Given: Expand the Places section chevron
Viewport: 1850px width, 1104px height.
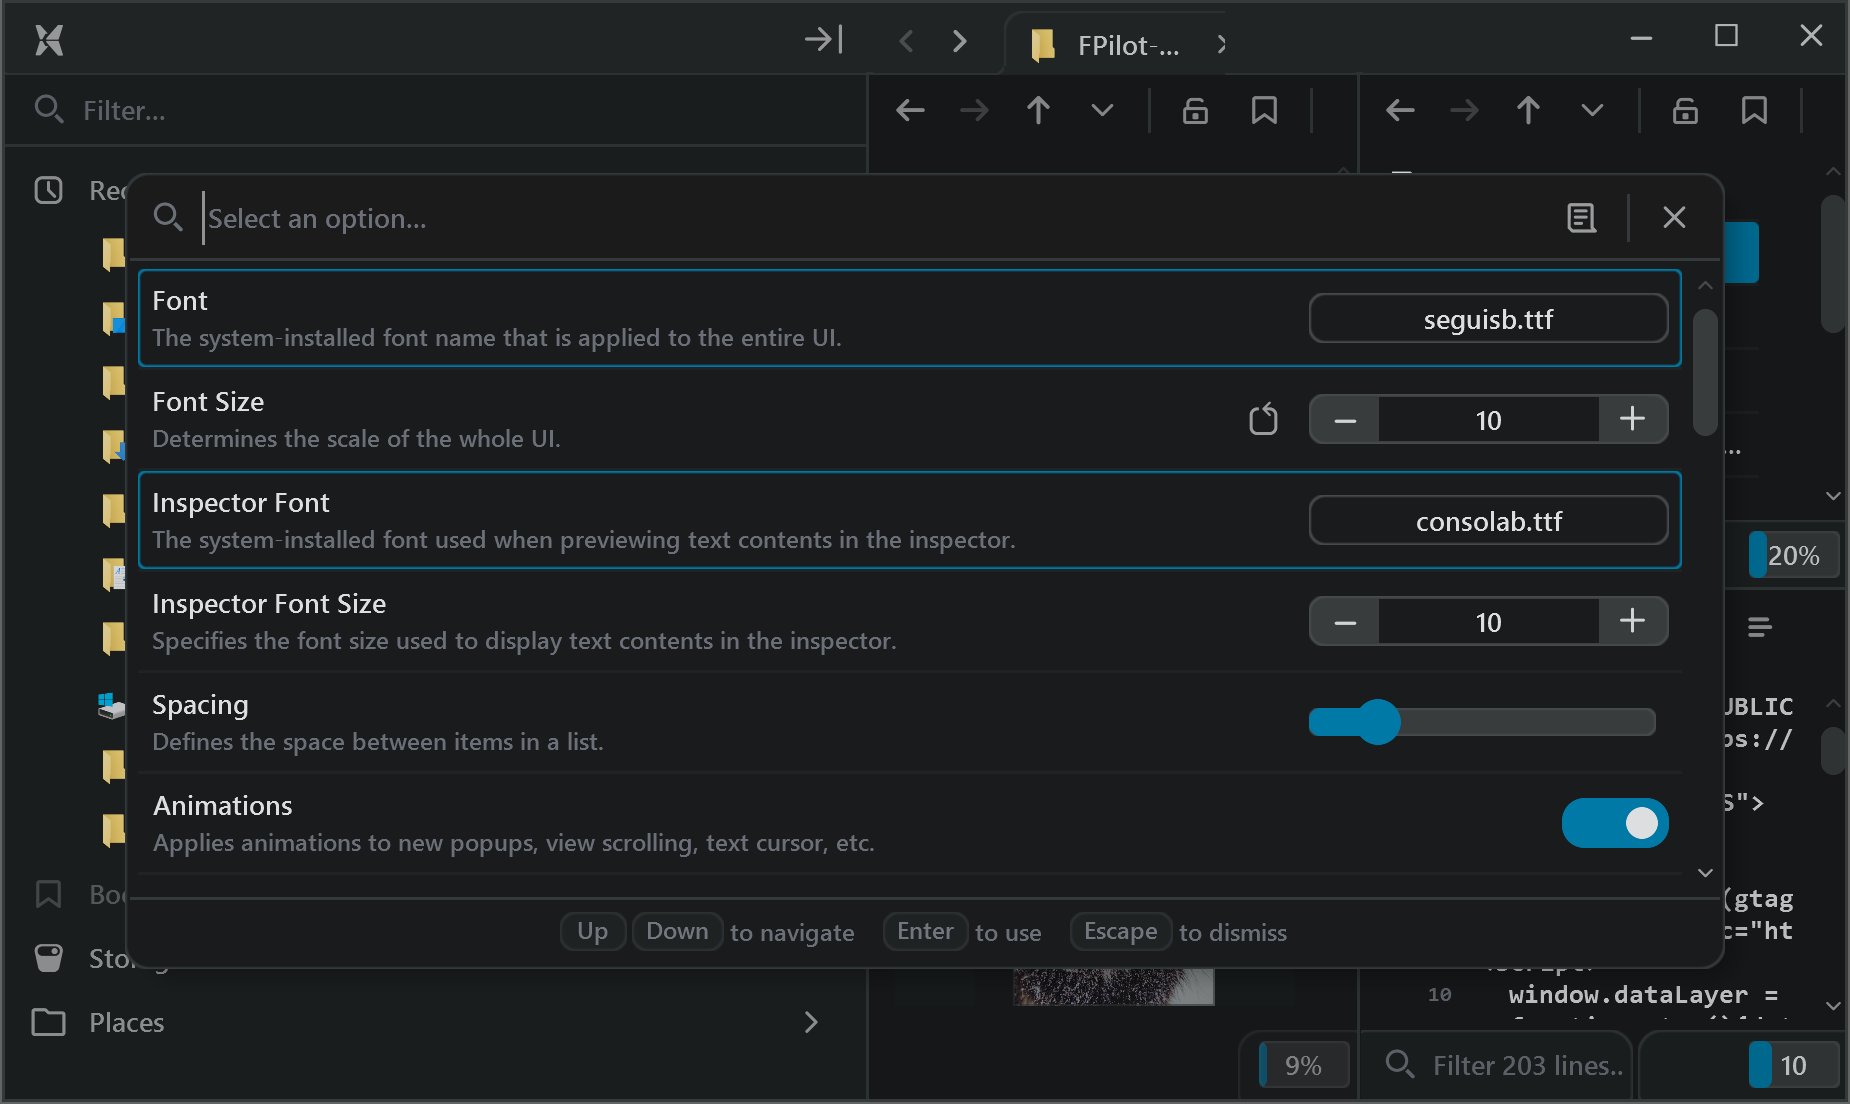Looking at the screenshot, I should pos(811,1022).
